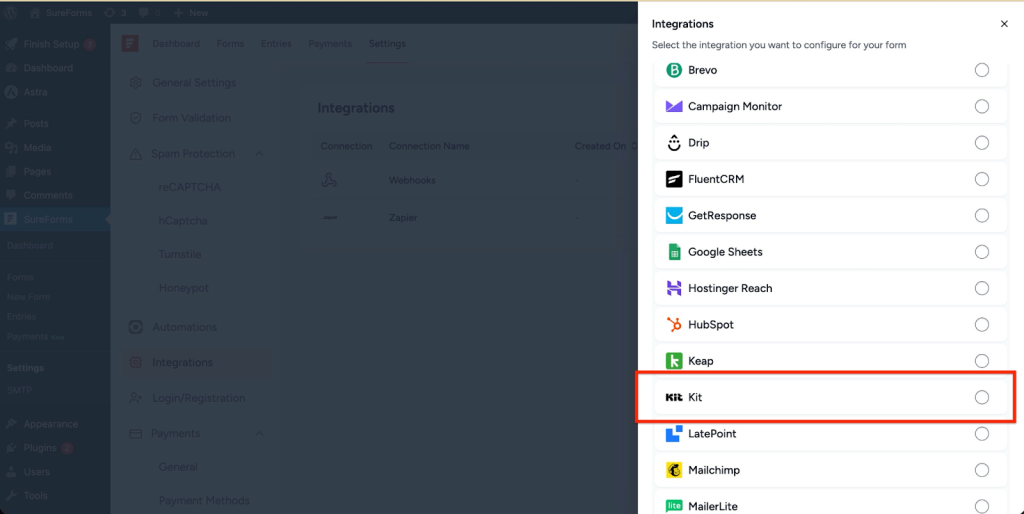
Task: Select the Kit integration radio button
Action: point(982,397)
